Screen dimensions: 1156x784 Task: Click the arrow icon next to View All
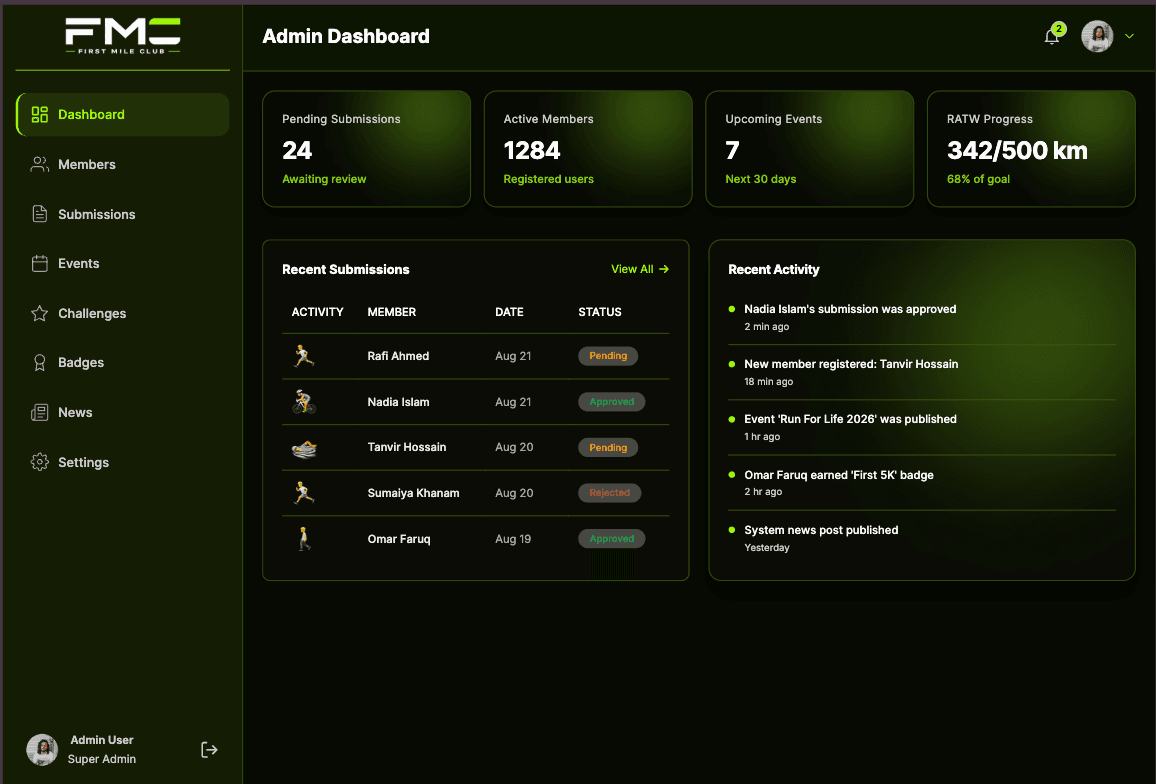coord(664,269)
